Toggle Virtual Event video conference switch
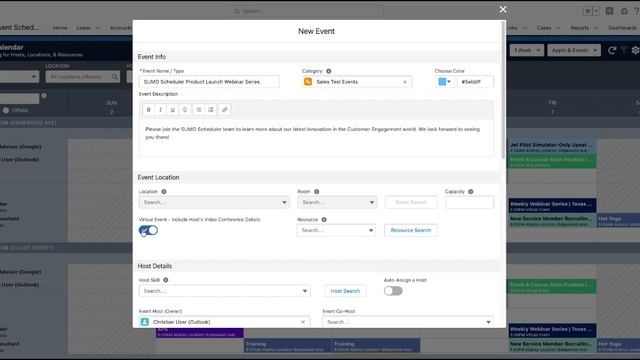640x360 pixels. point(148,230)
